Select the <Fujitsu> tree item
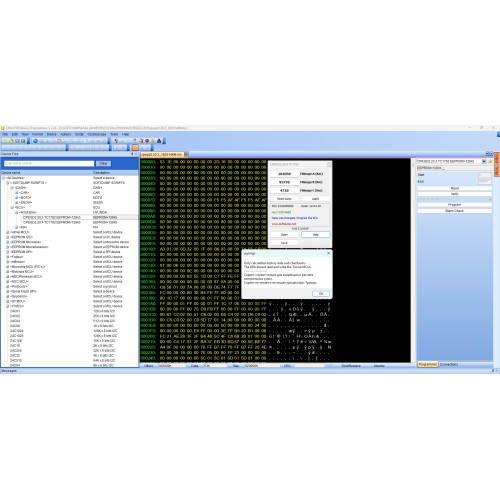 (x=17, y=257)
